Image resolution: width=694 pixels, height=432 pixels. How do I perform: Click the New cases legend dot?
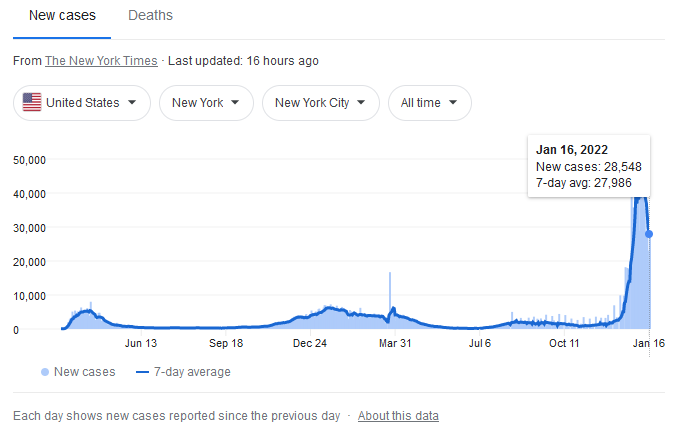44,372
